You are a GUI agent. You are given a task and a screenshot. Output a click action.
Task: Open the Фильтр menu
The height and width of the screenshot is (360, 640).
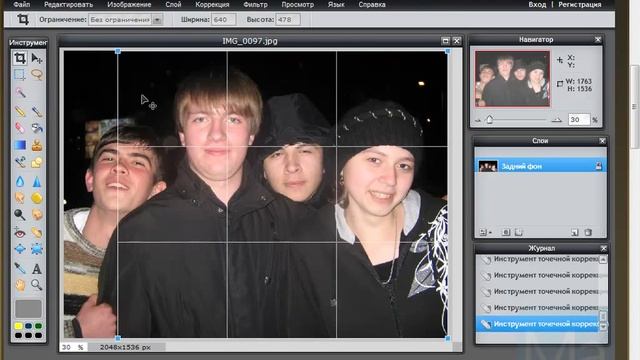coord(256,4)
